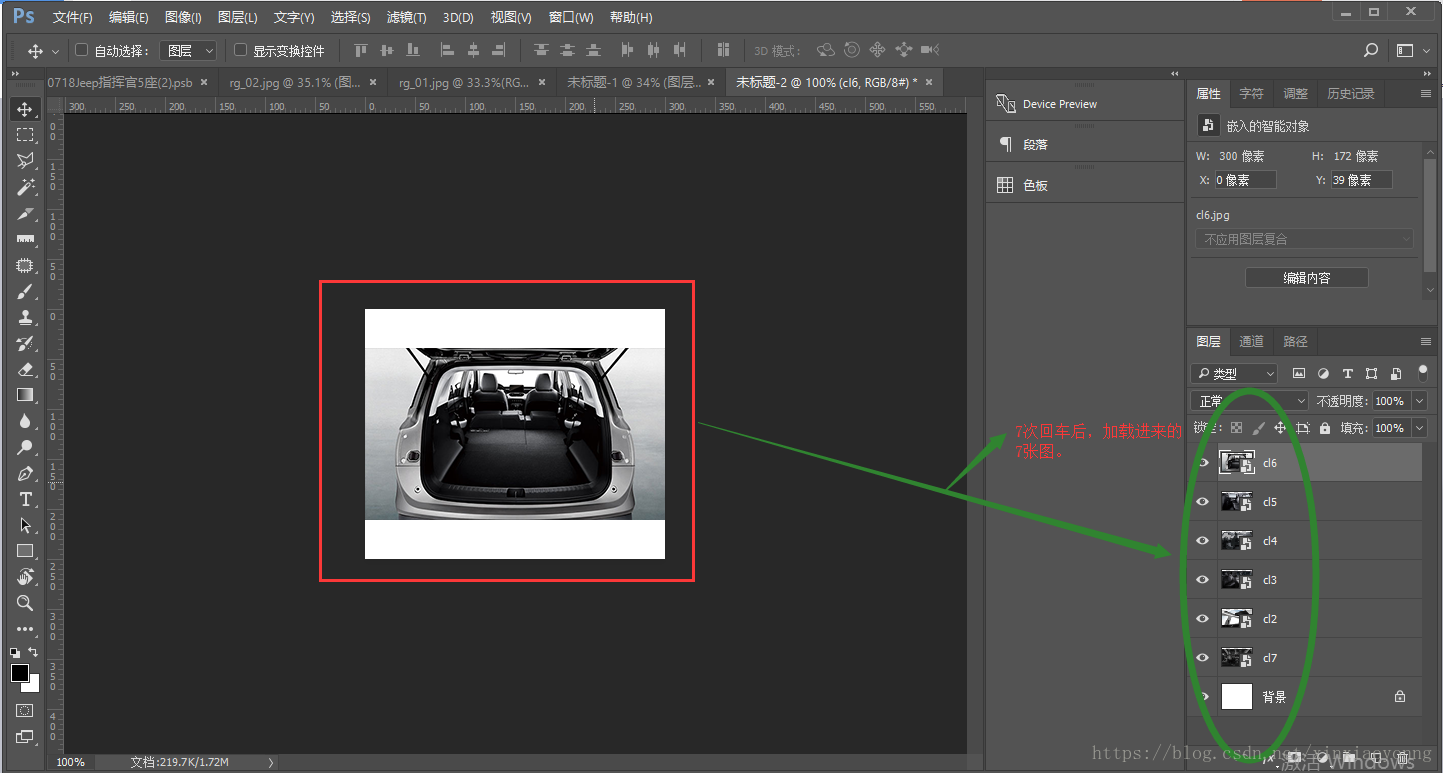
Task: Open the Filter (滤镜) menu
Action: click(x=406, y=17)
